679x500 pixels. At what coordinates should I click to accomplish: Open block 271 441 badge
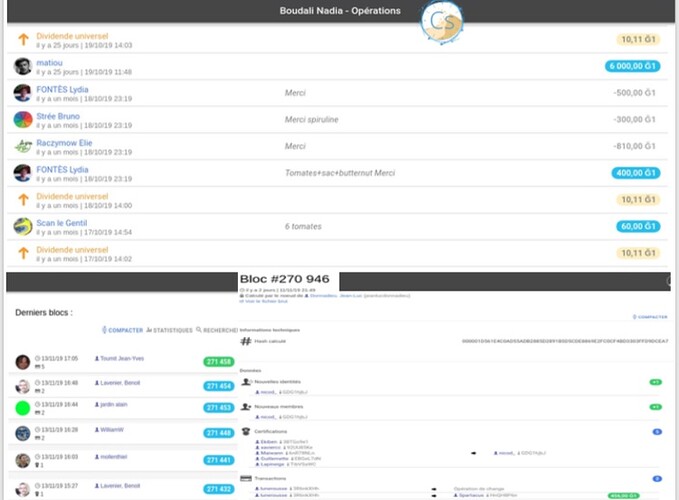tap(219, 460)
